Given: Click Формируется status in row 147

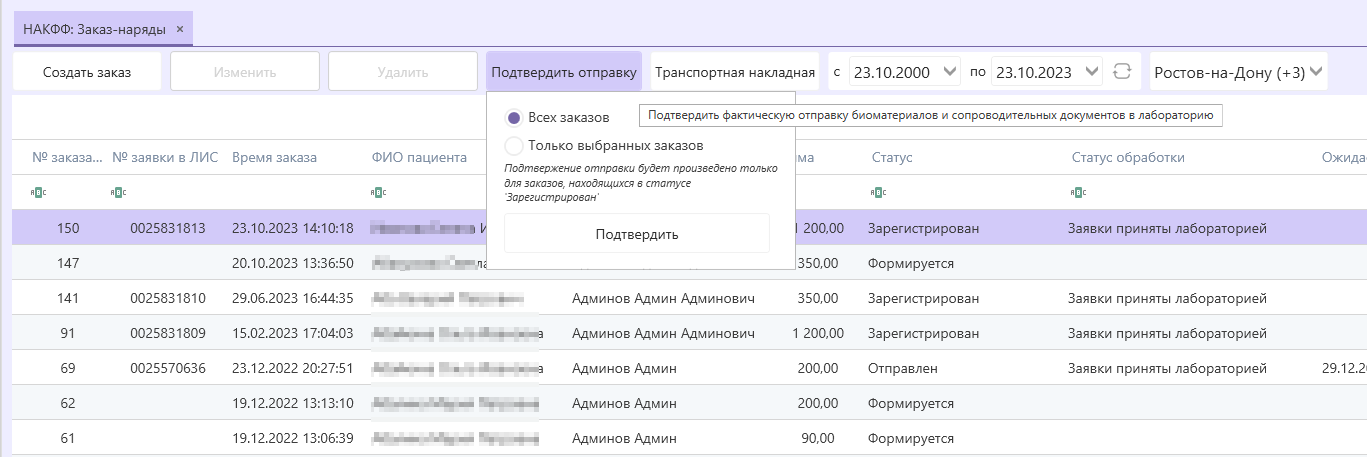Looking at the screenshot, I should (911, 263).
